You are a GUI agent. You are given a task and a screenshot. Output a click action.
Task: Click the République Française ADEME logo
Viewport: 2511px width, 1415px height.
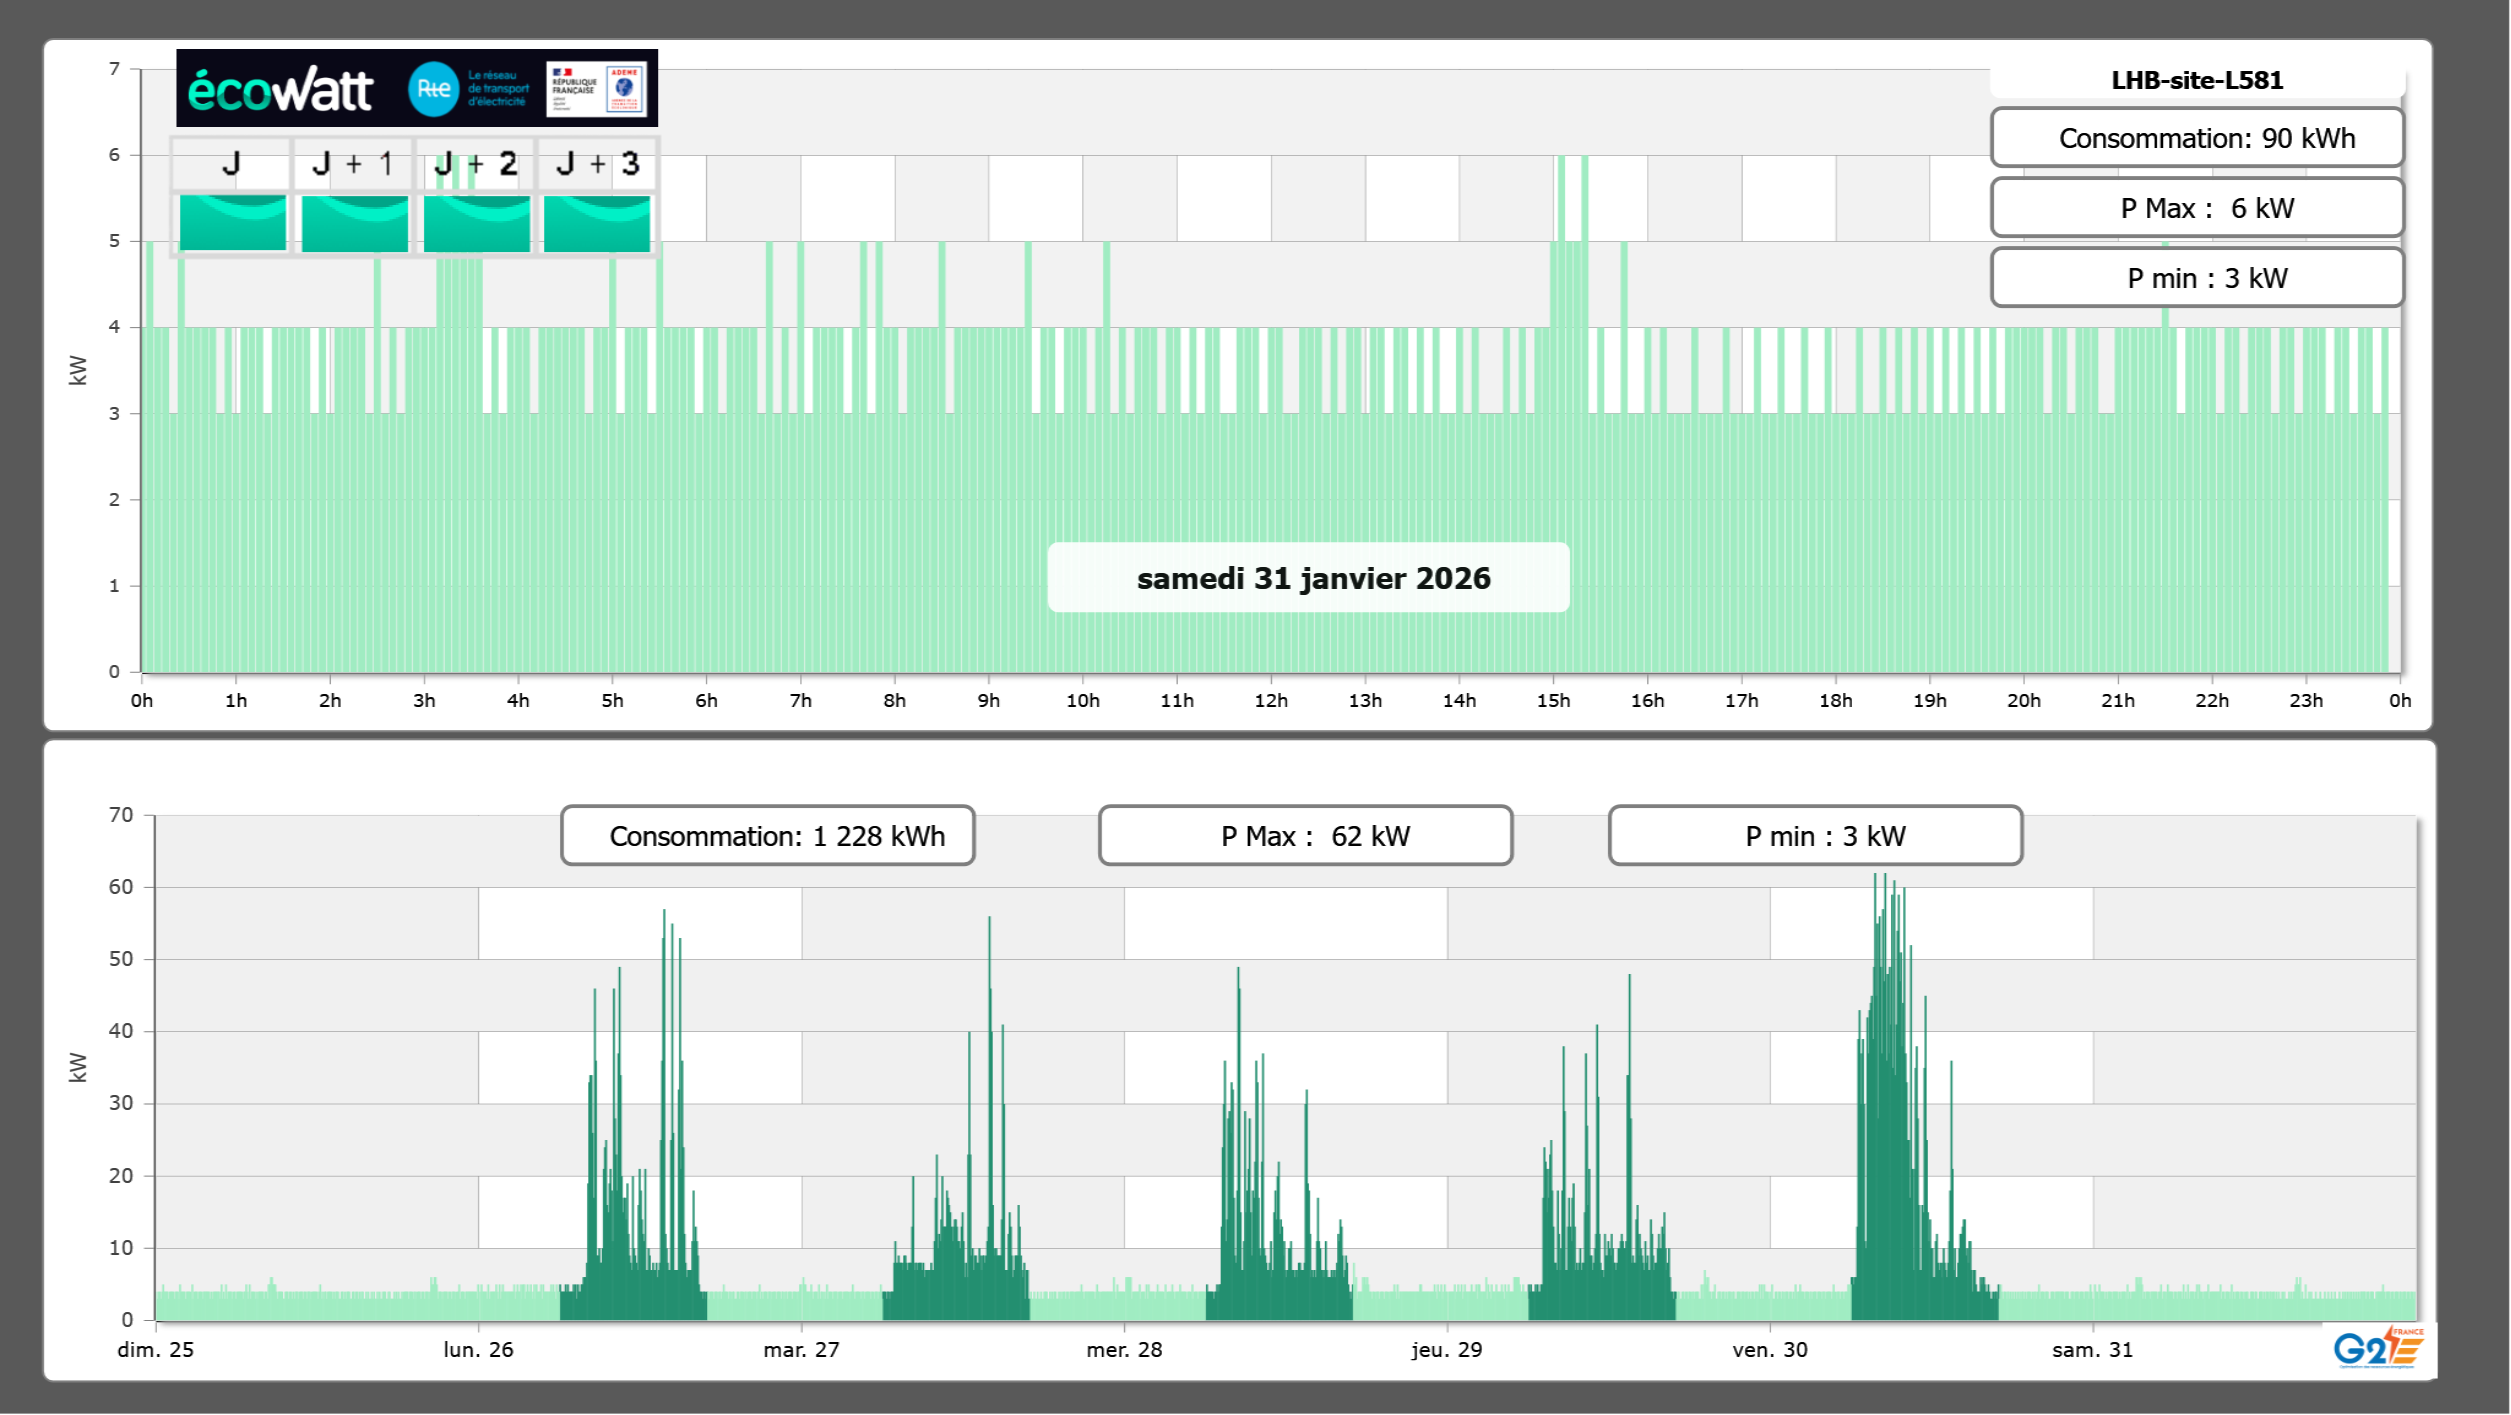pos(597,88)
